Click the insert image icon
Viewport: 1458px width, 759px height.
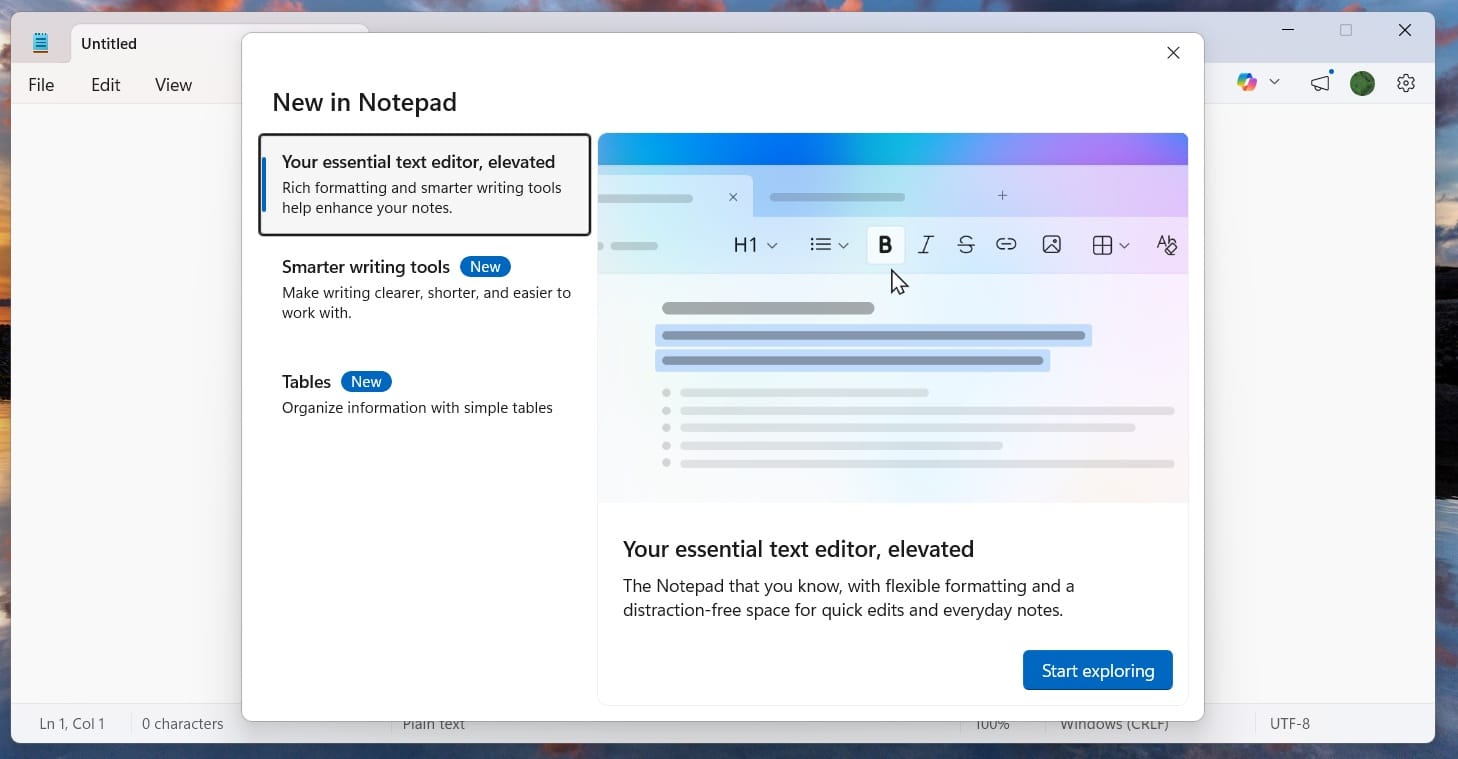pos(1051,244)
